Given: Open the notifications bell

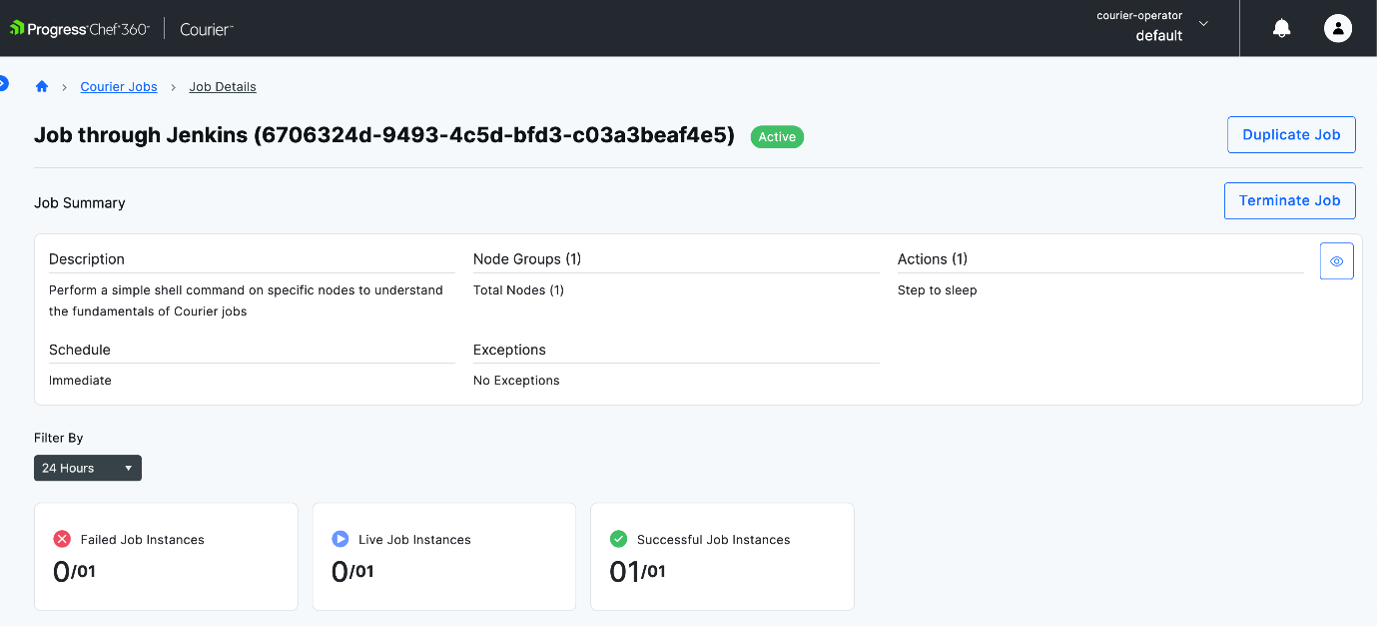Looking at the screenshot, I should pyautogui.click(x=1281, y=29).
